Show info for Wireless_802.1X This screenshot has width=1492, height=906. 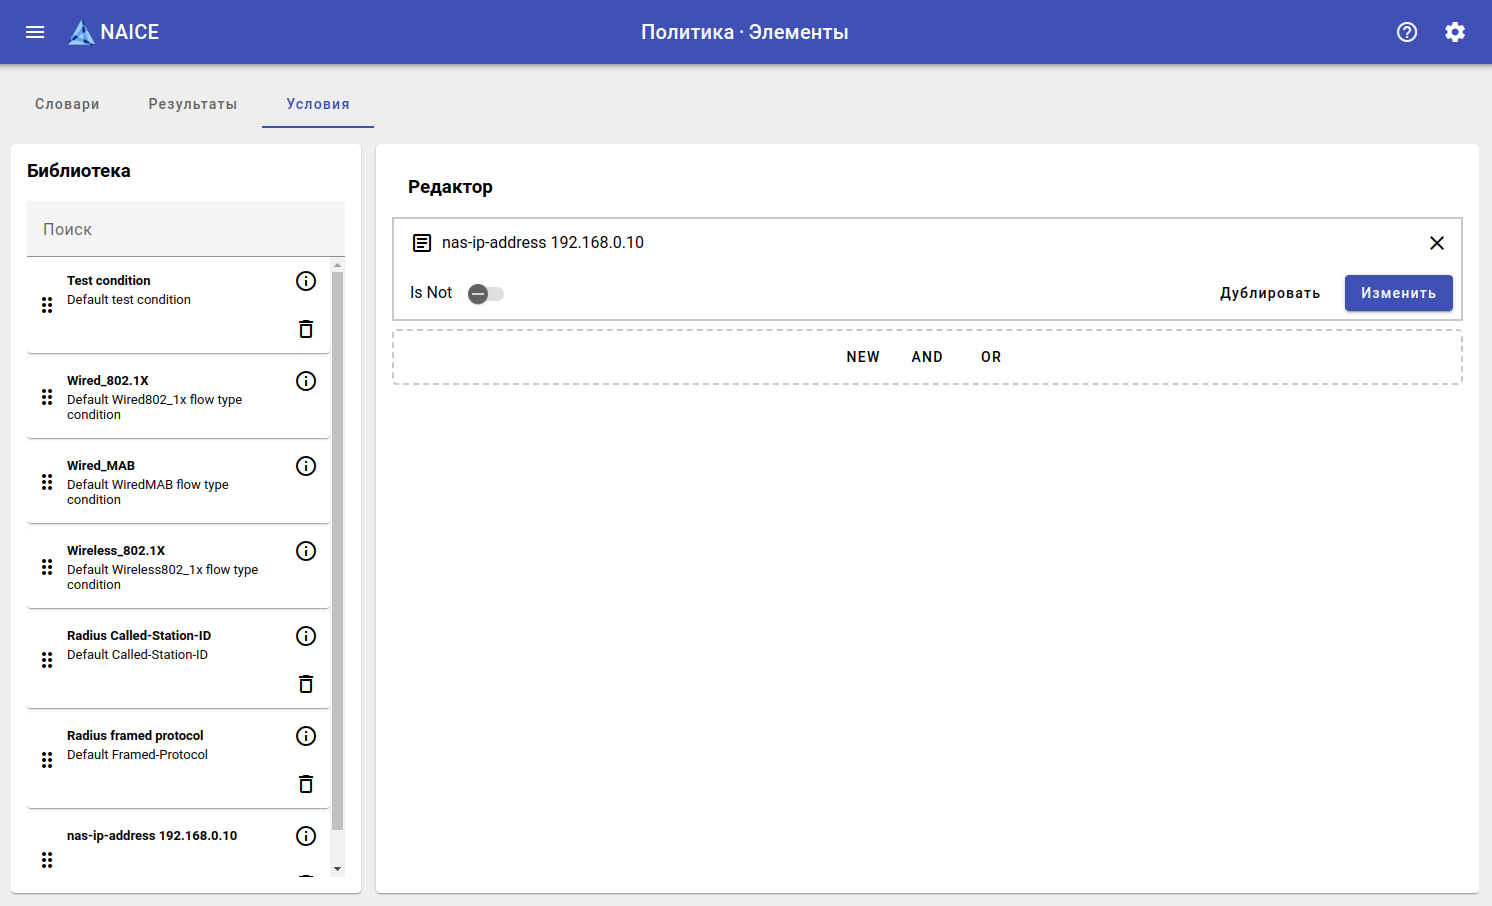(306, 551)
